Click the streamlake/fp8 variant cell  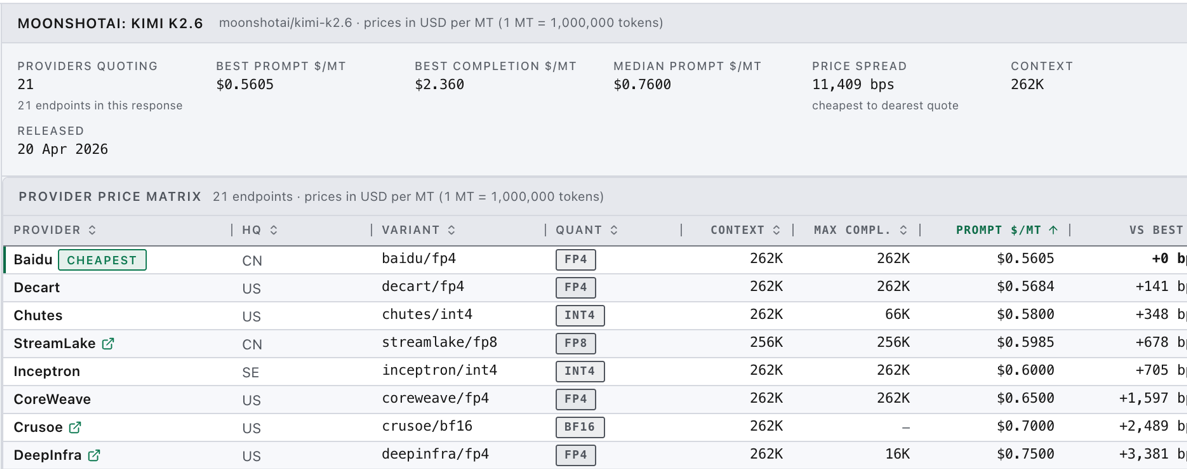[x=439, y=343]
